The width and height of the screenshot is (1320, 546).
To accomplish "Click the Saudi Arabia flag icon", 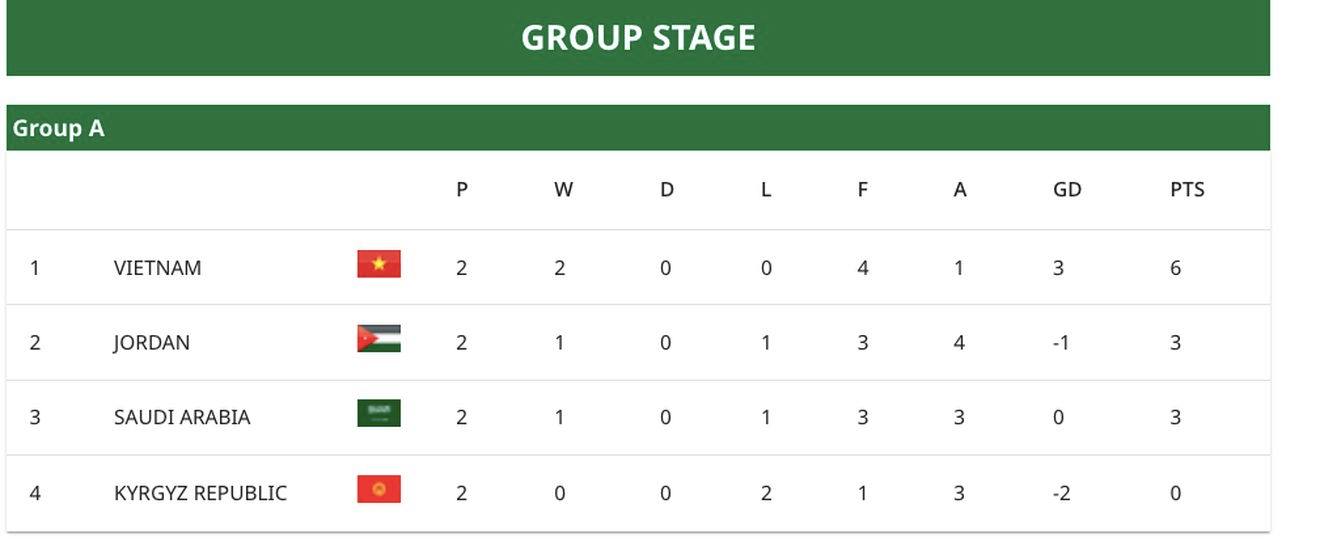I will (379, 413).
